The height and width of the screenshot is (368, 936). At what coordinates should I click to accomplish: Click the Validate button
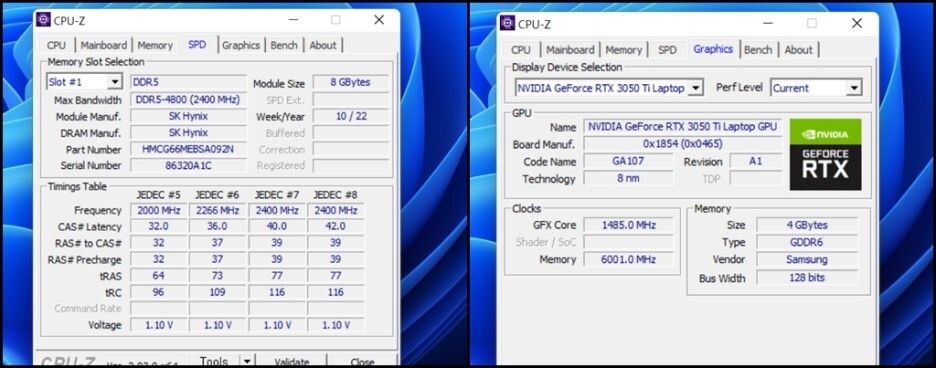coord(292,361)
